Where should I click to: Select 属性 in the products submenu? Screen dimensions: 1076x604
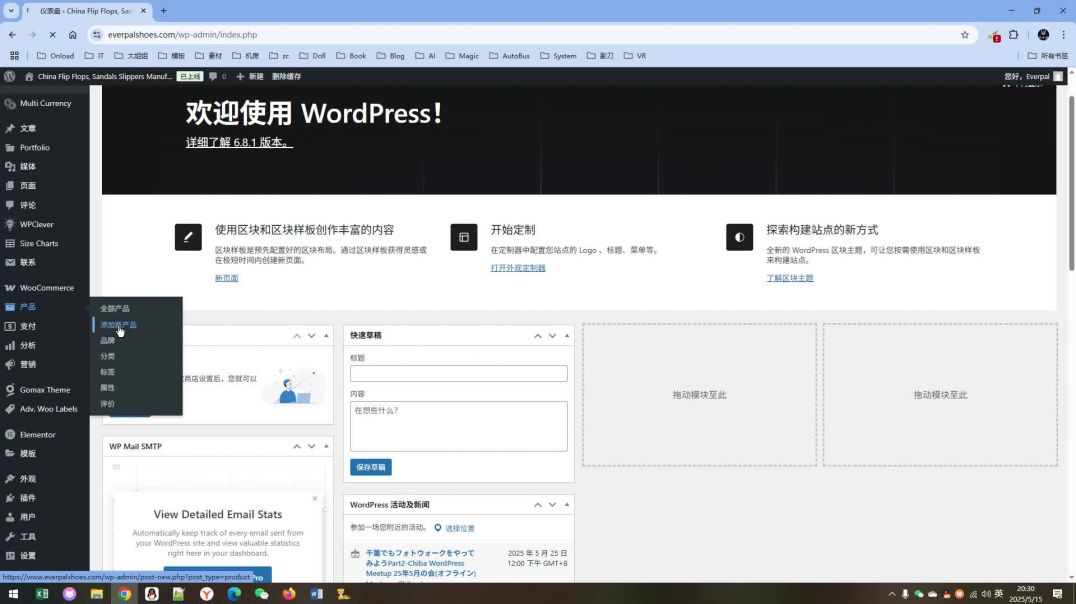point(108,388)
